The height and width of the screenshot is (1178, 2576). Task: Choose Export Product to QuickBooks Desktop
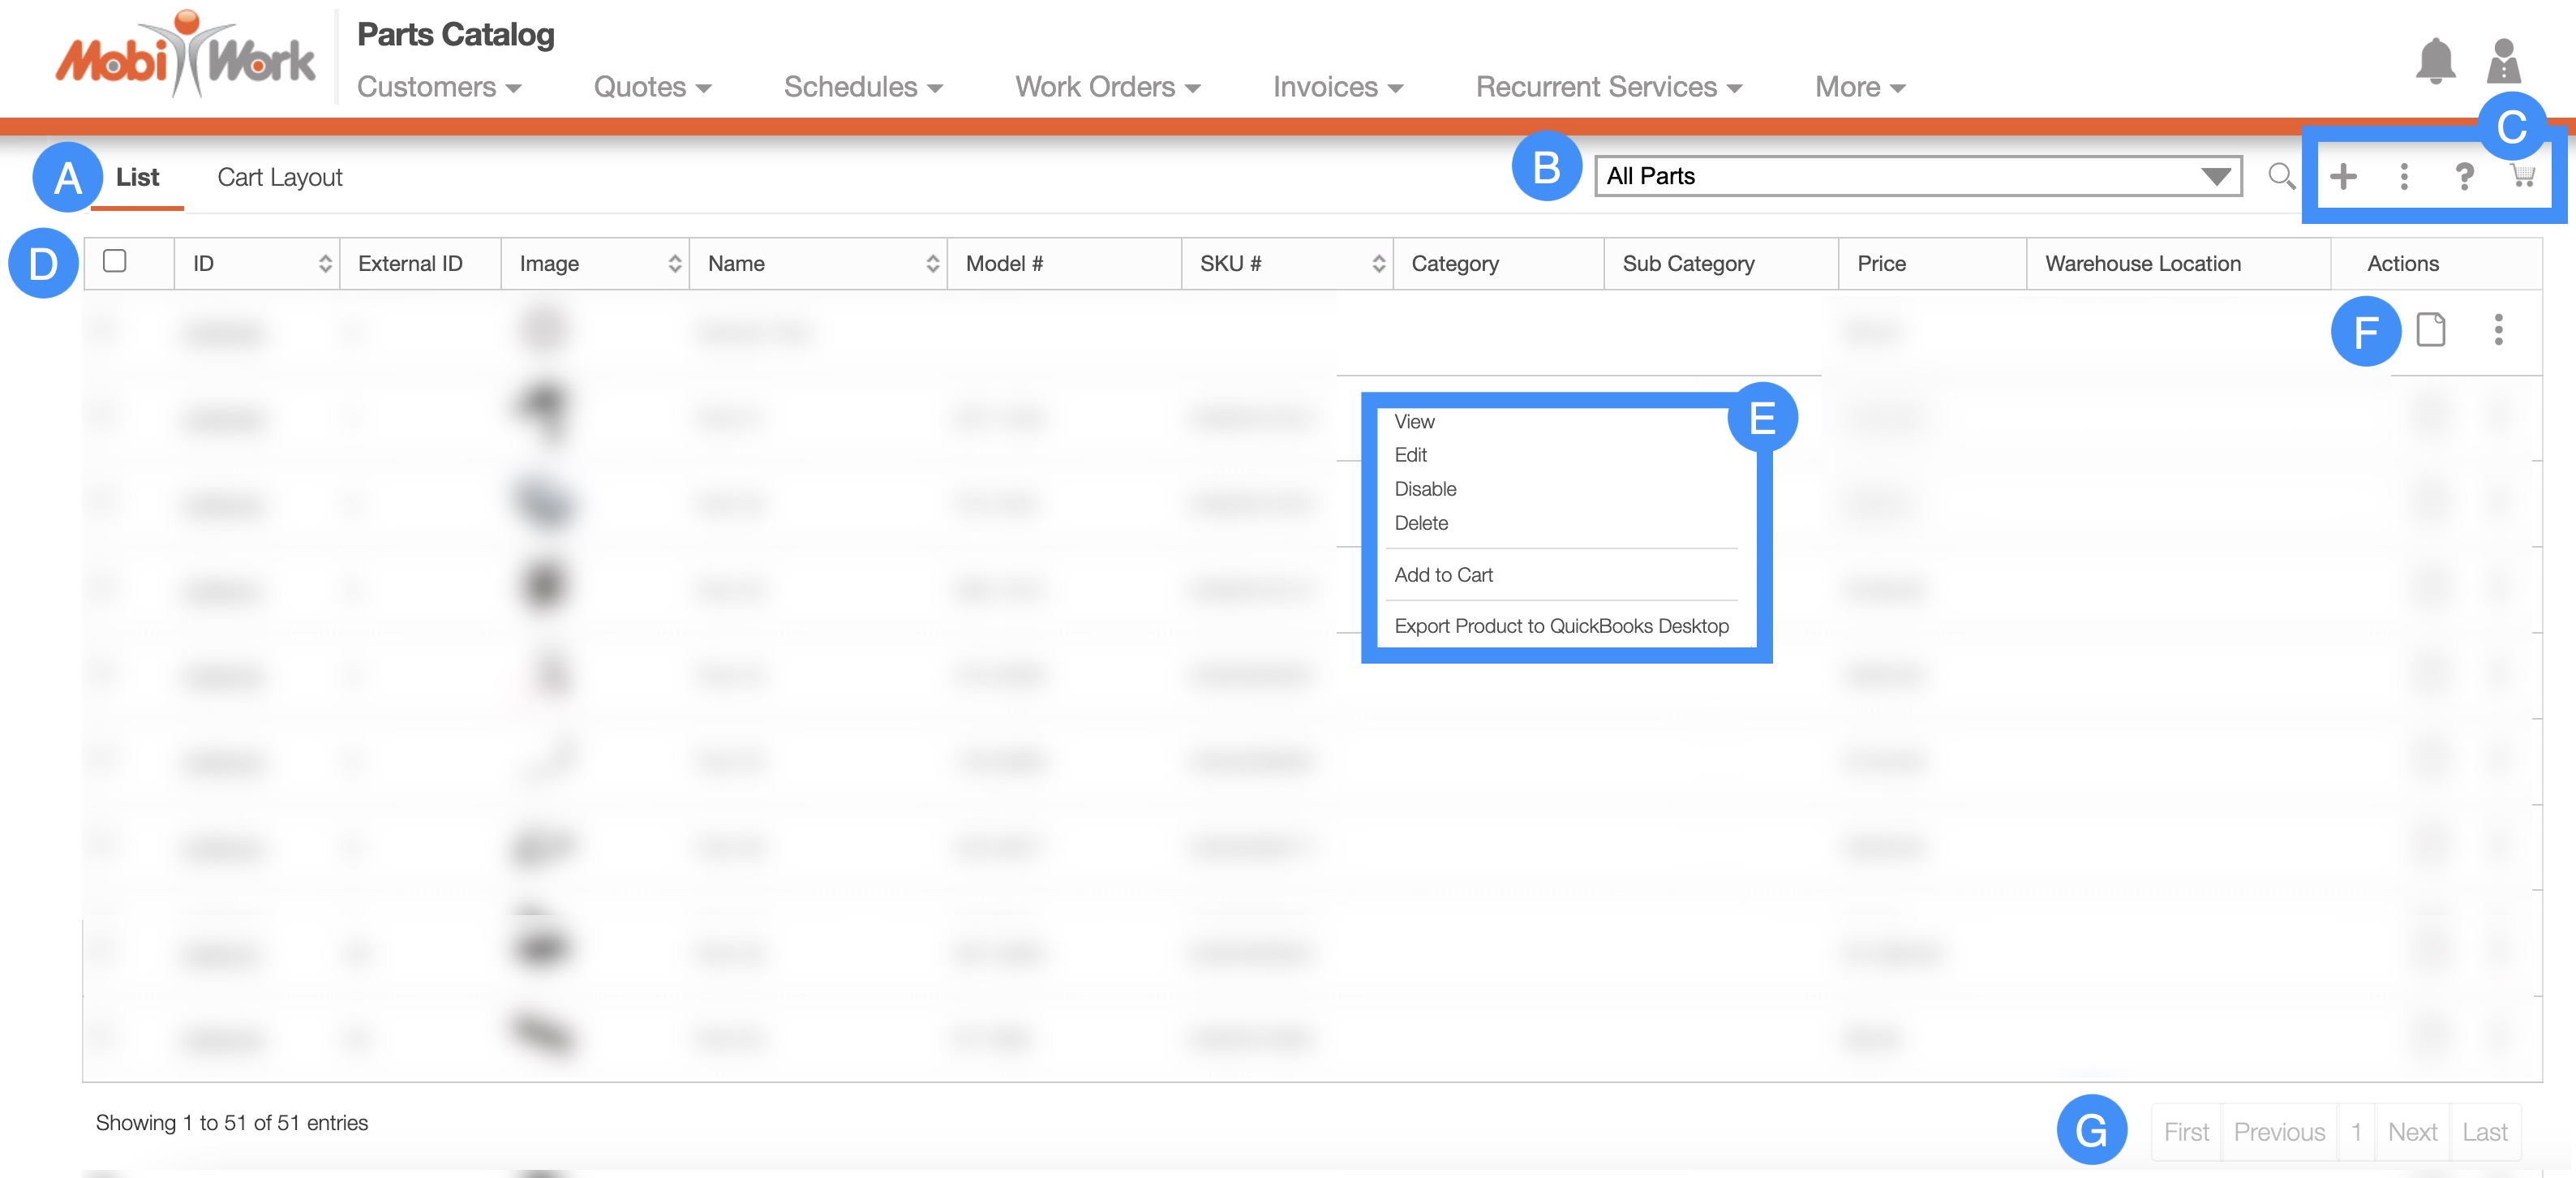pyautogui.click(x=1561, y=626)
